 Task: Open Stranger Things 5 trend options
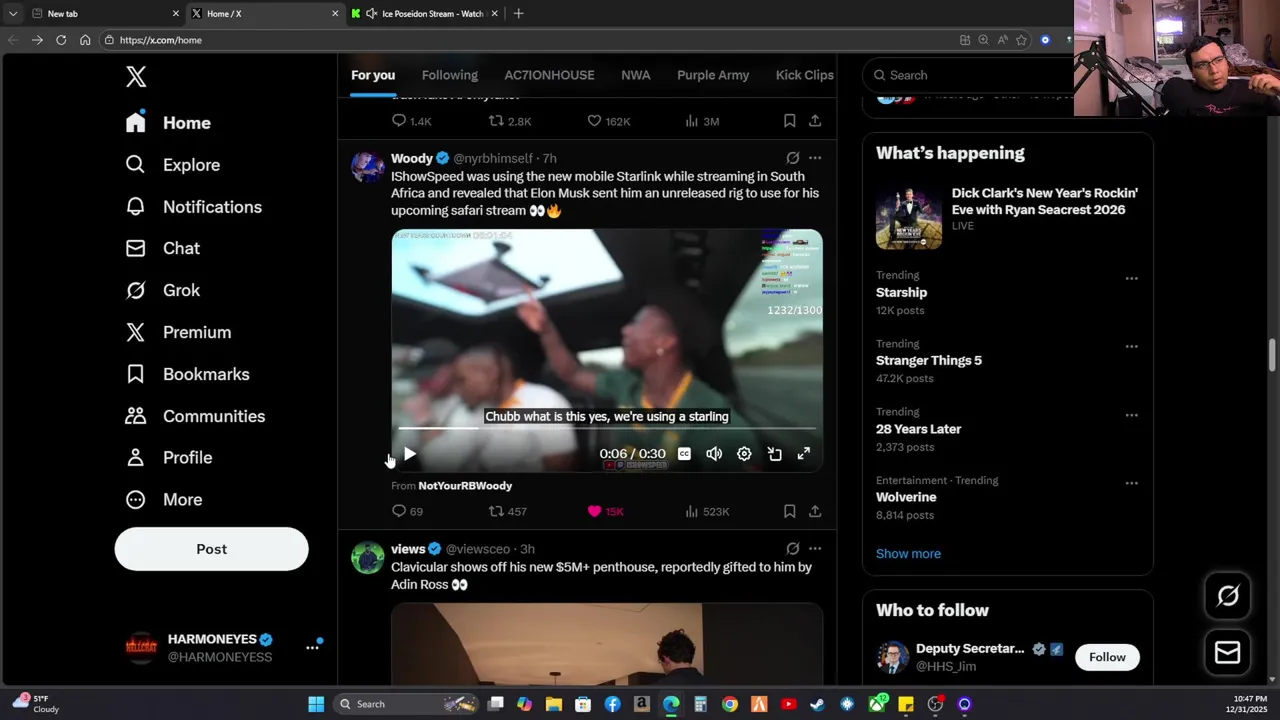[1131, 347]
